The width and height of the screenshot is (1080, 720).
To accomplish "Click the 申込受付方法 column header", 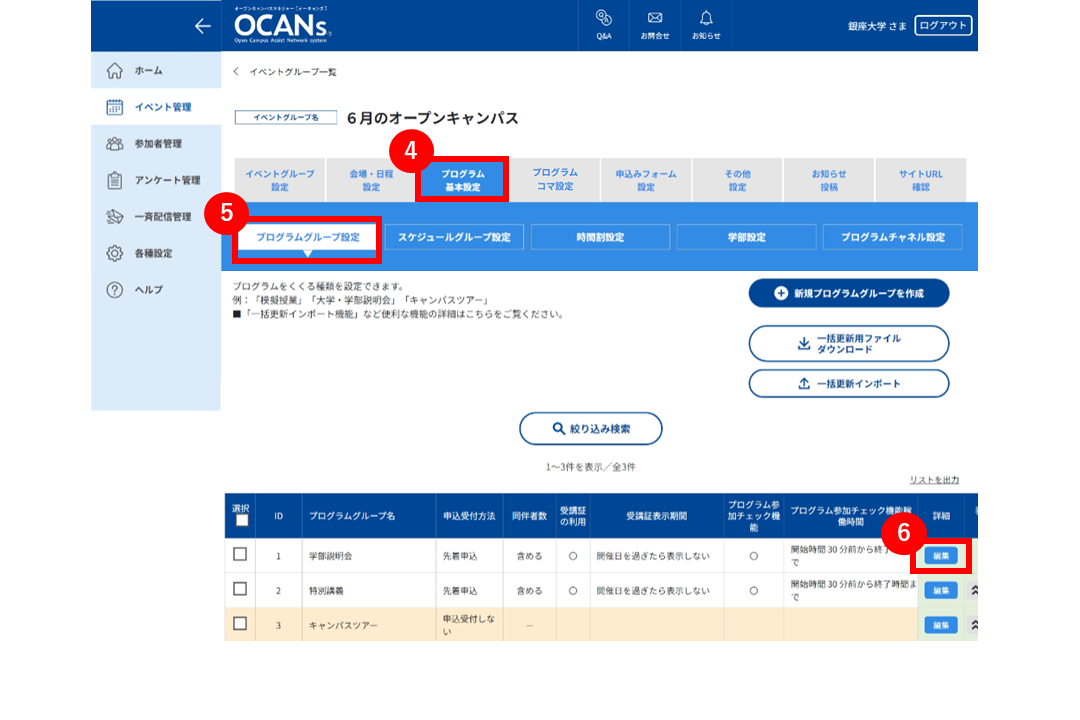I will click(x=469, y=516).
